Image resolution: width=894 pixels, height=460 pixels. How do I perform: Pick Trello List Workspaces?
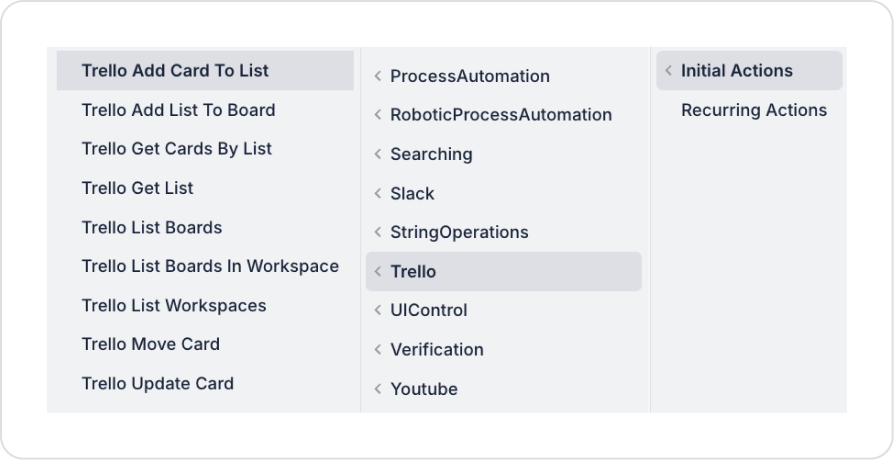174,306
